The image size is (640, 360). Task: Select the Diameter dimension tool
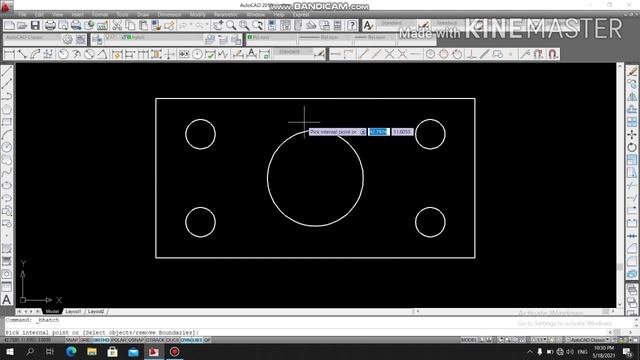tap(89, 54)
